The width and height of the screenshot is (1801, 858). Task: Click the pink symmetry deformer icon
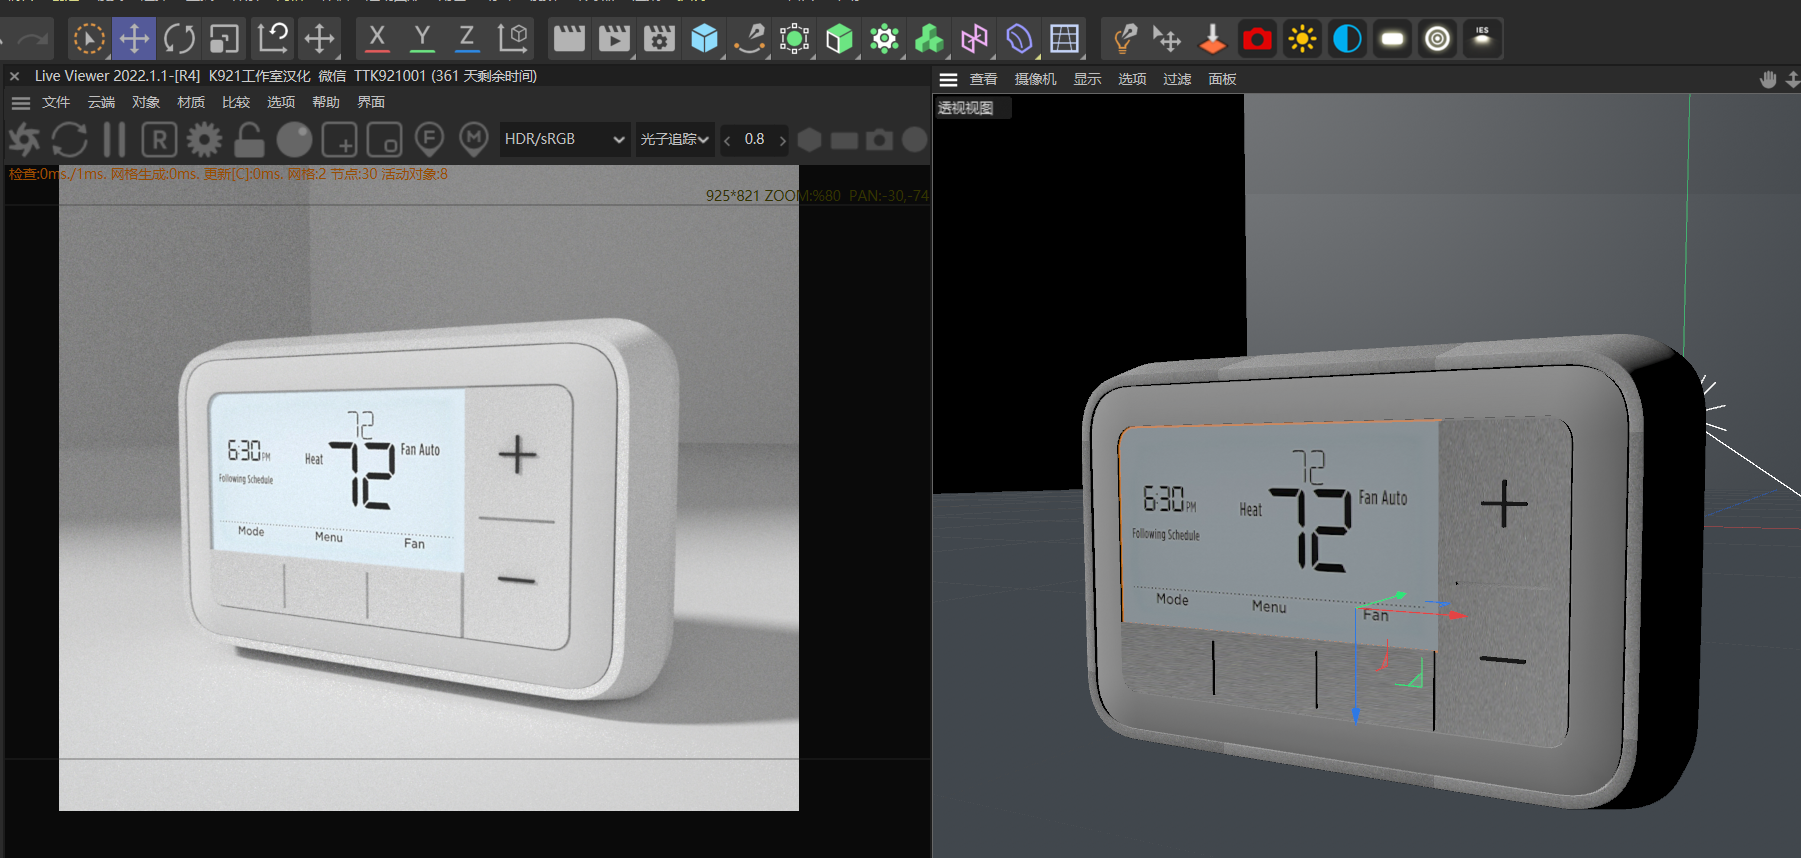(x=974, y=39)
